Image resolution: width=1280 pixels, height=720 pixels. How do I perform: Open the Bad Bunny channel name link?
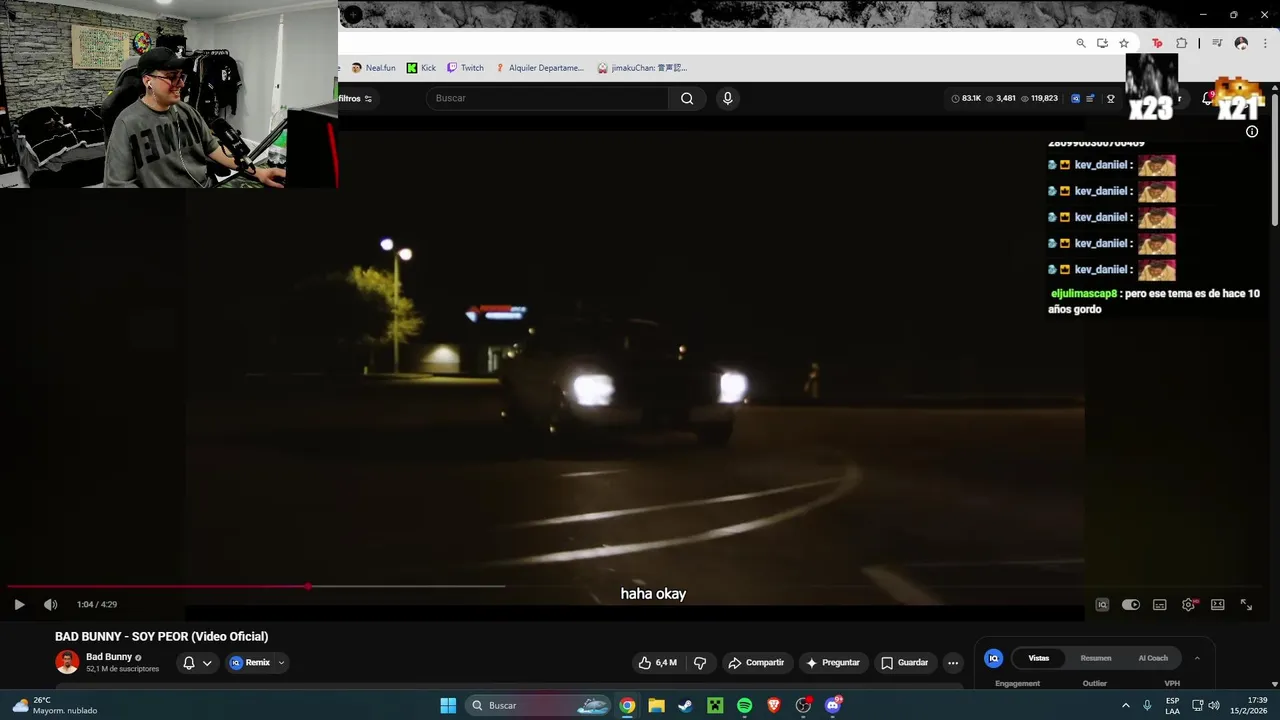point(109,657)
